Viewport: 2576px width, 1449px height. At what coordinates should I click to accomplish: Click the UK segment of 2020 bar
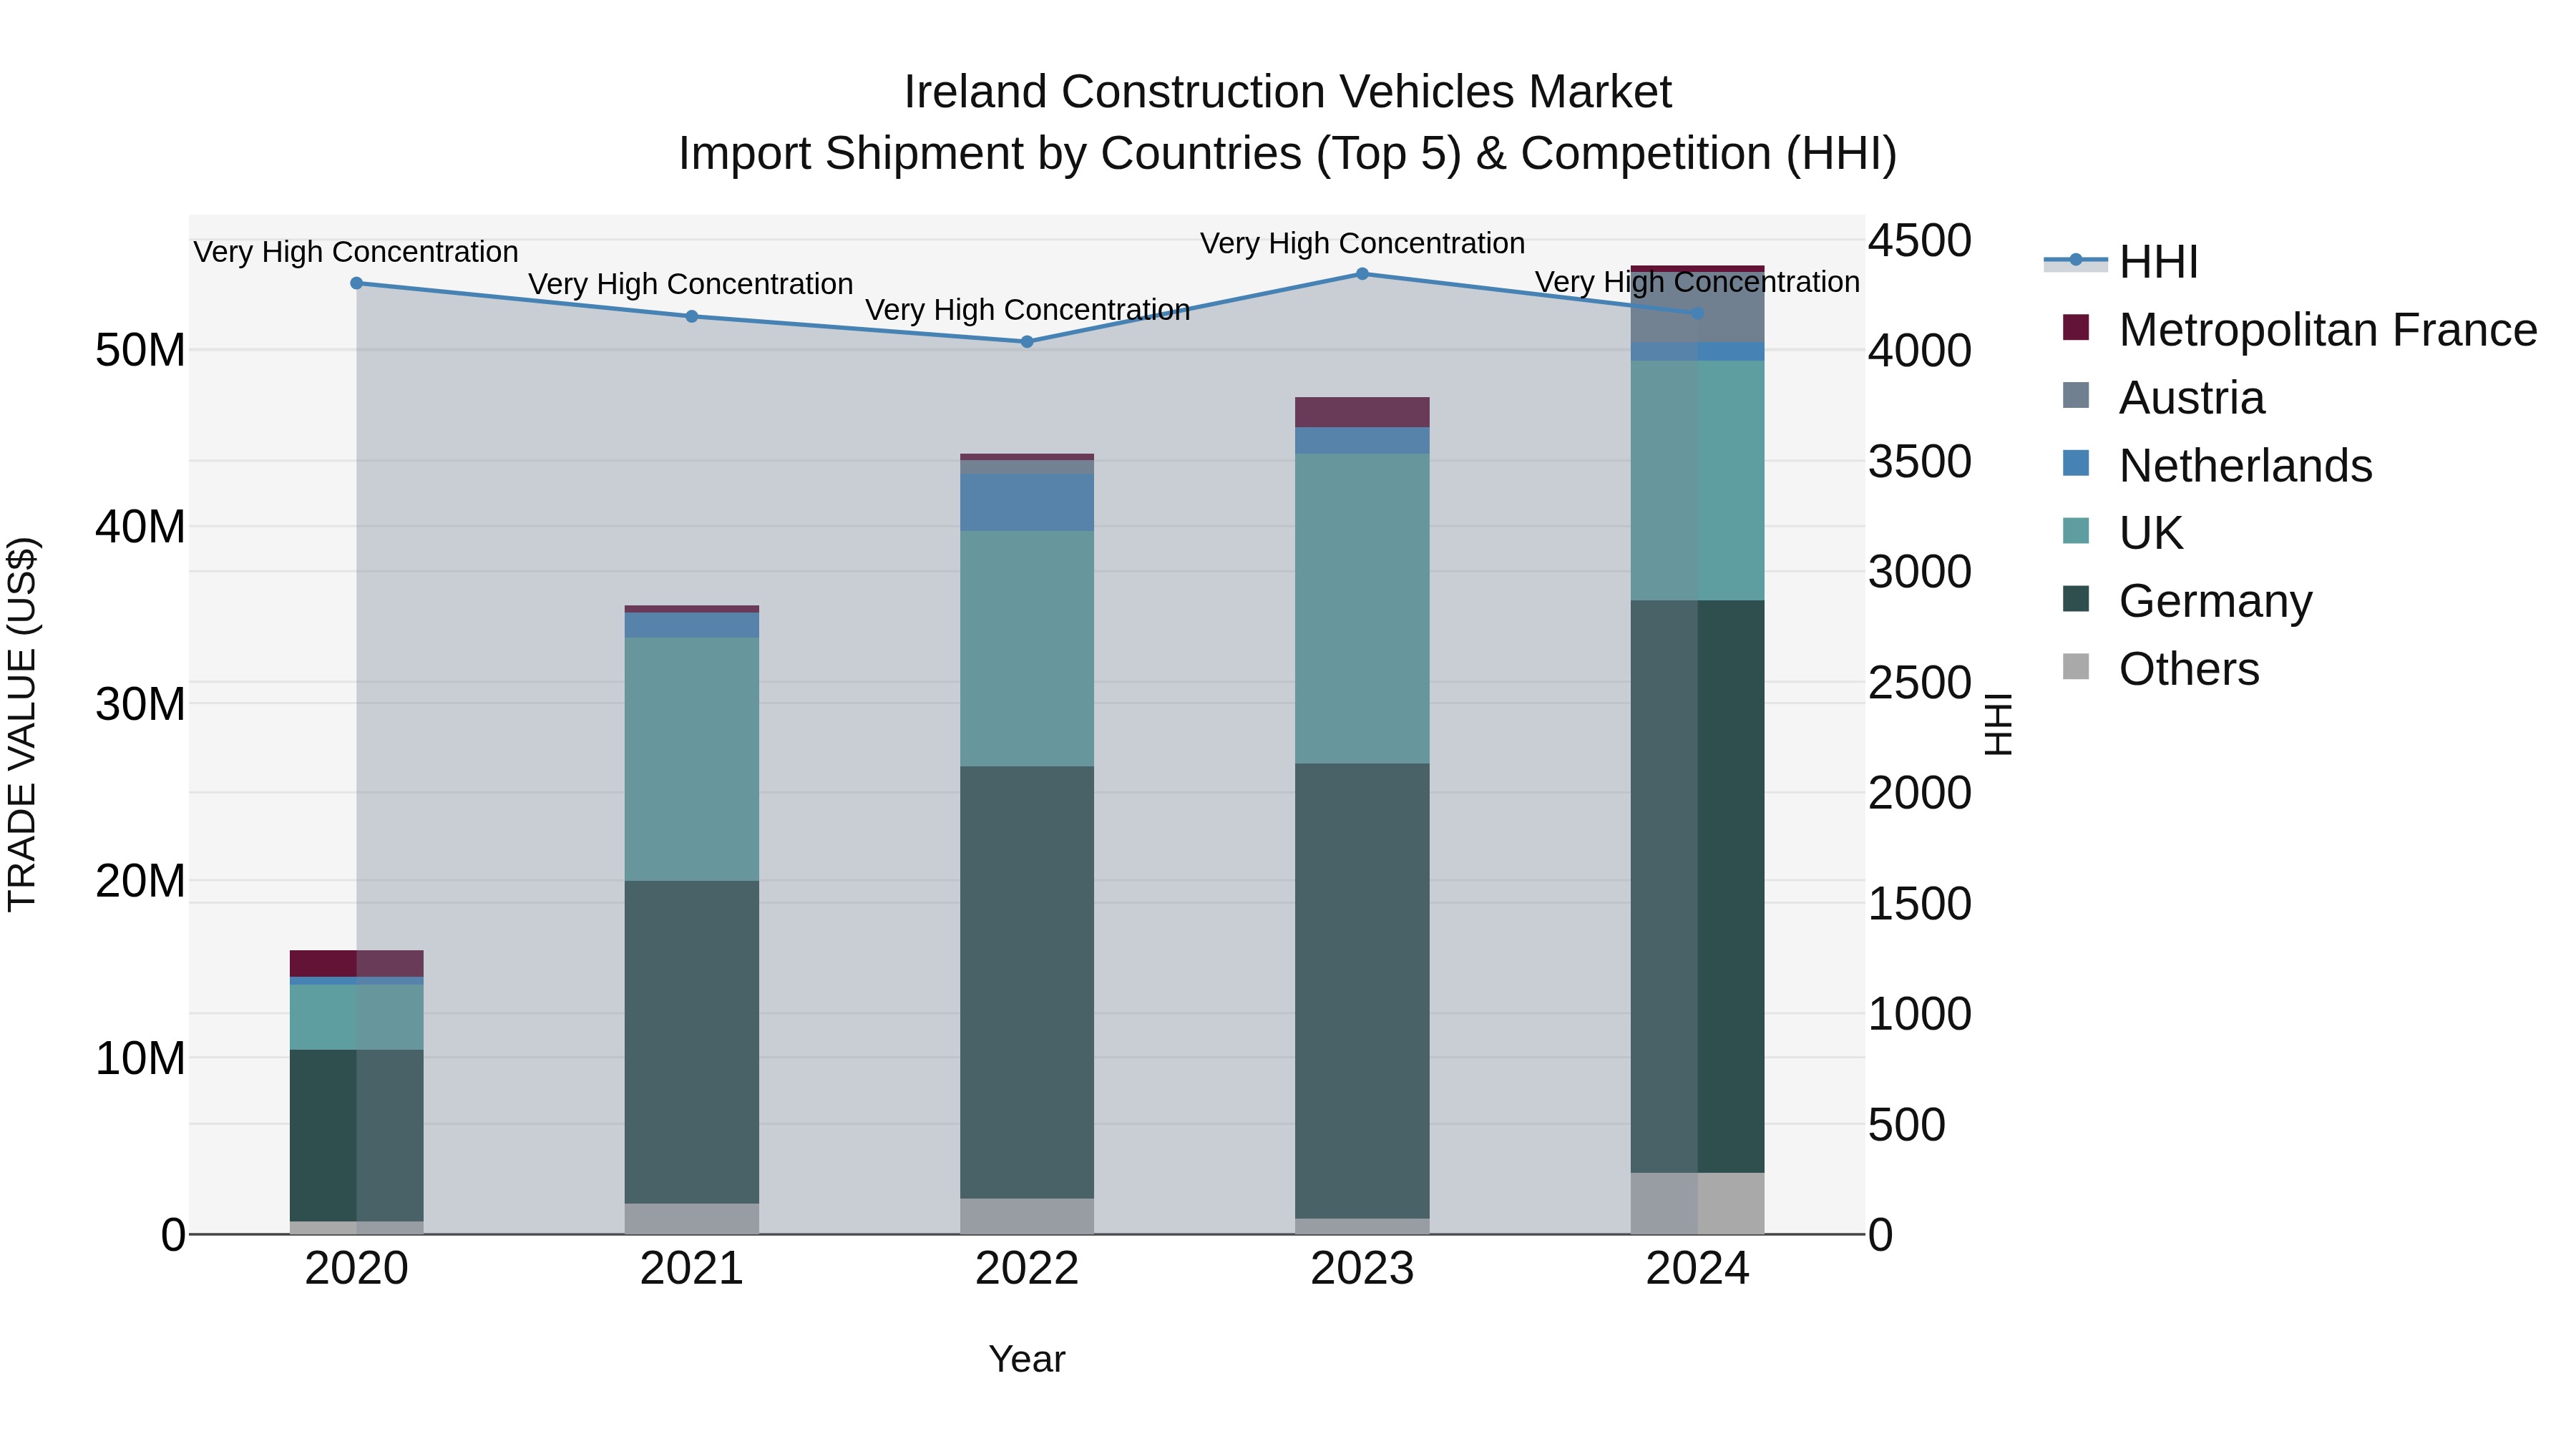tap(357, 1017)
